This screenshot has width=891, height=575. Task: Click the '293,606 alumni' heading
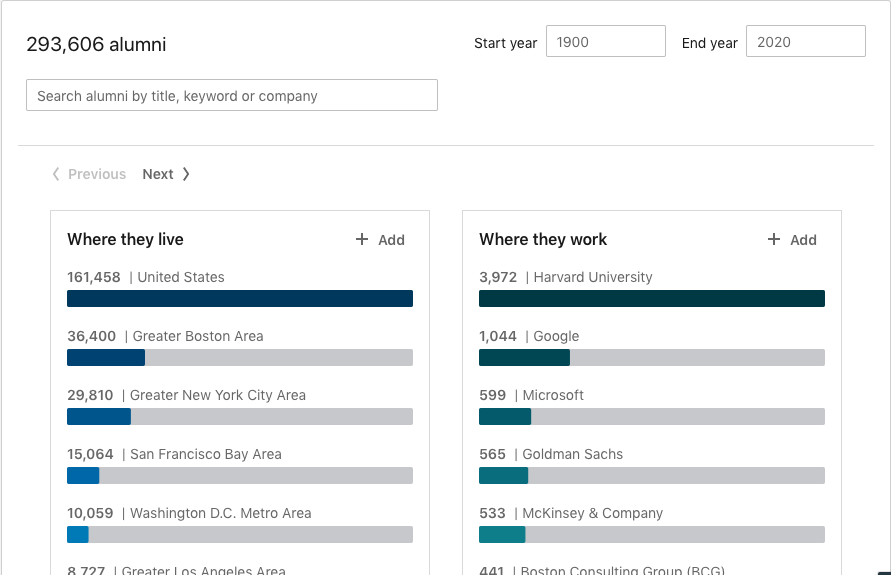click(96, 44)
